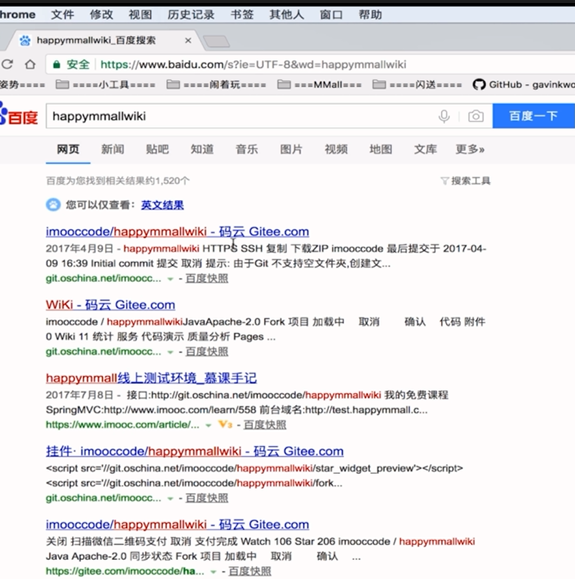Viewport: 575px width, 579px height.
Task: Open the 书签 menu
Action: (x=242, y=15)
